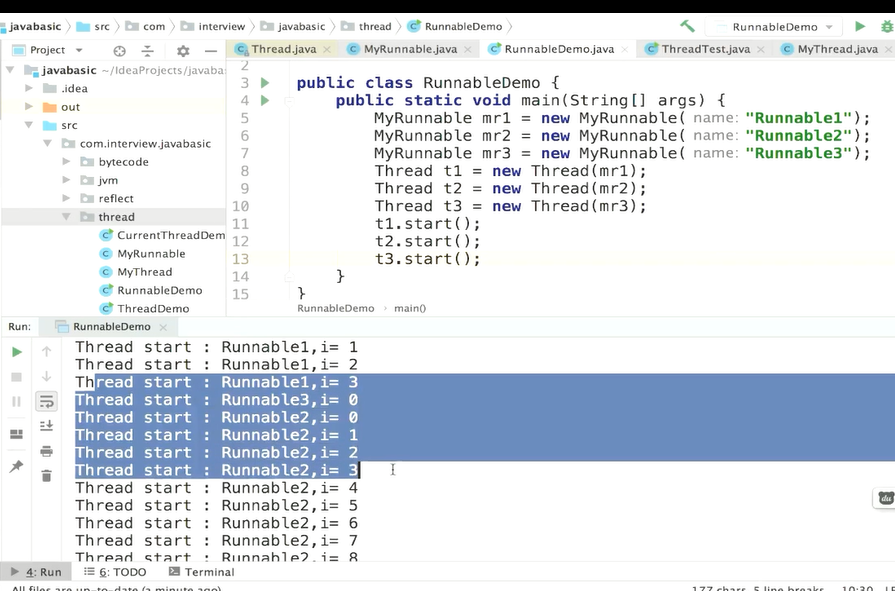Image resolution: width=895 pixels, height=591 pixels.
Task: Click the print icon in Run console
Action: tap(46, 451)
